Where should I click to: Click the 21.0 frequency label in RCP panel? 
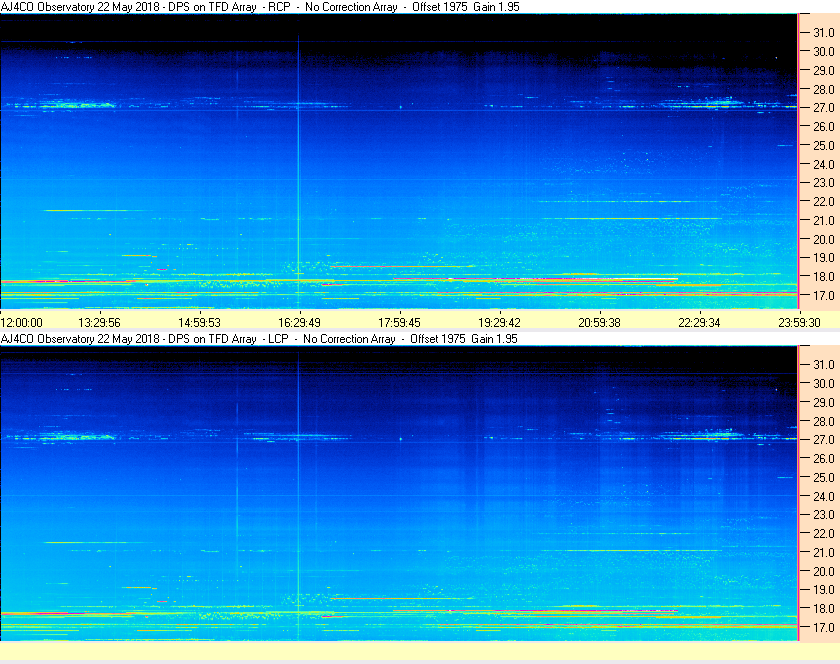click(824, 220)
